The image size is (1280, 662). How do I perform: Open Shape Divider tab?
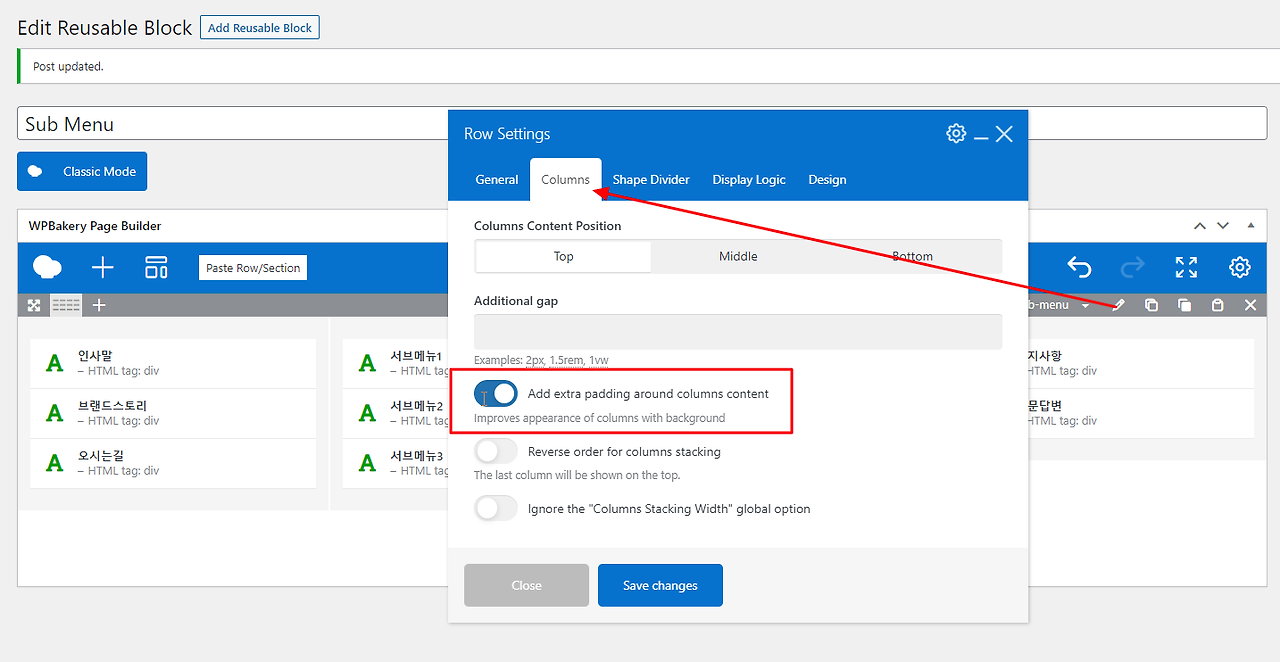click(x=651, y=180)
